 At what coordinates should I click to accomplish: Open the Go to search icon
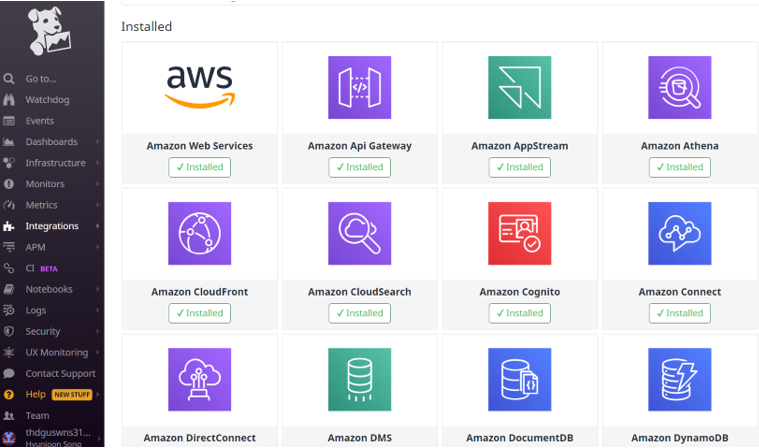click(x=9, y=78)
